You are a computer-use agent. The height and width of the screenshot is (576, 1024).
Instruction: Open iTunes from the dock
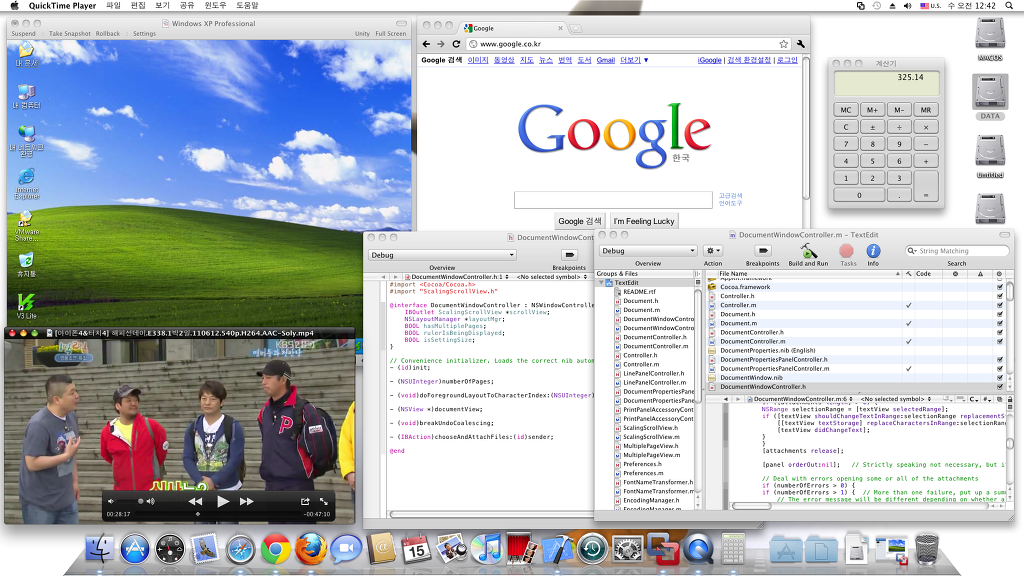[487, 549]
